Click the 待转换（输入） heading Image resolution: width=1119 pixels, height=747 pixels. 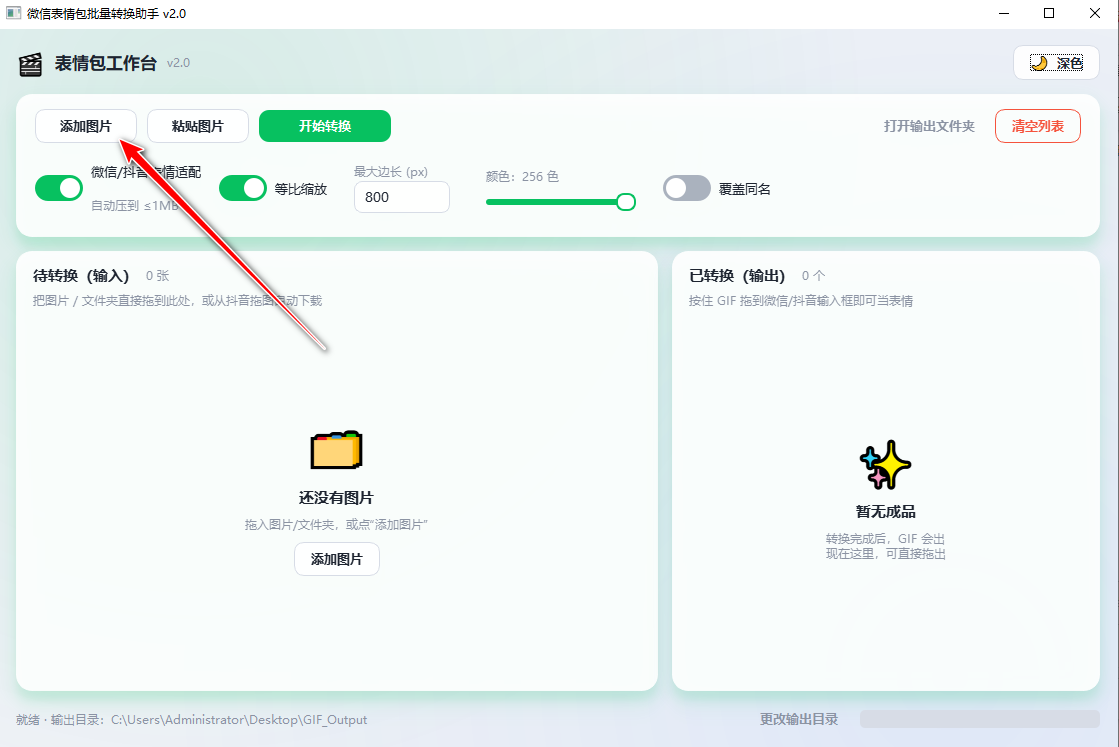click(x=81, y=276)
